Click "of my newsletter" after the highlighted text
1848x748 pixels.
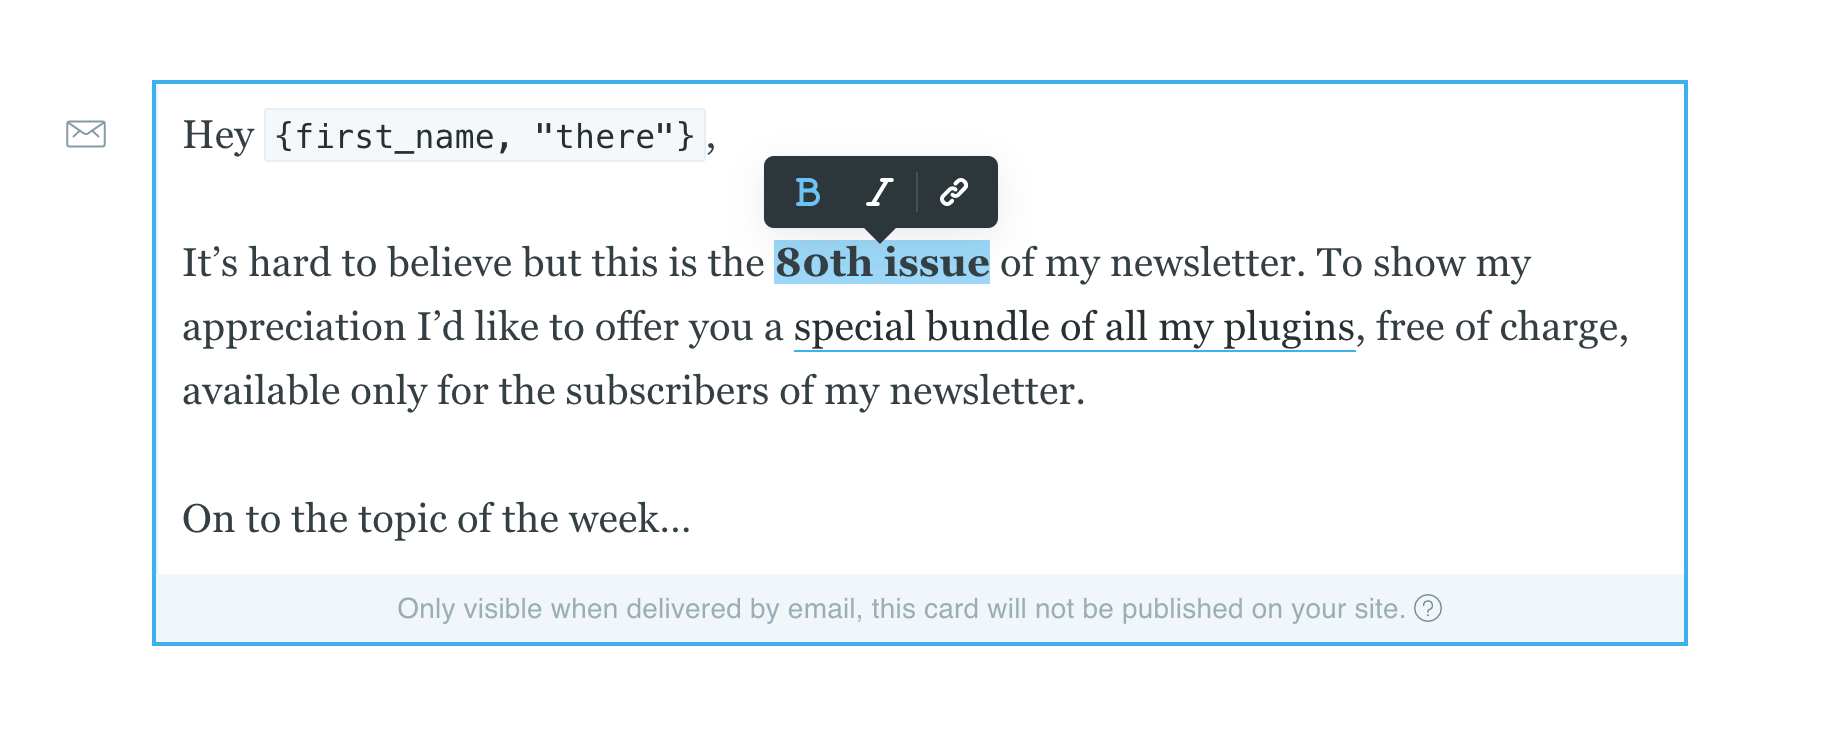tap(1150, 263)
